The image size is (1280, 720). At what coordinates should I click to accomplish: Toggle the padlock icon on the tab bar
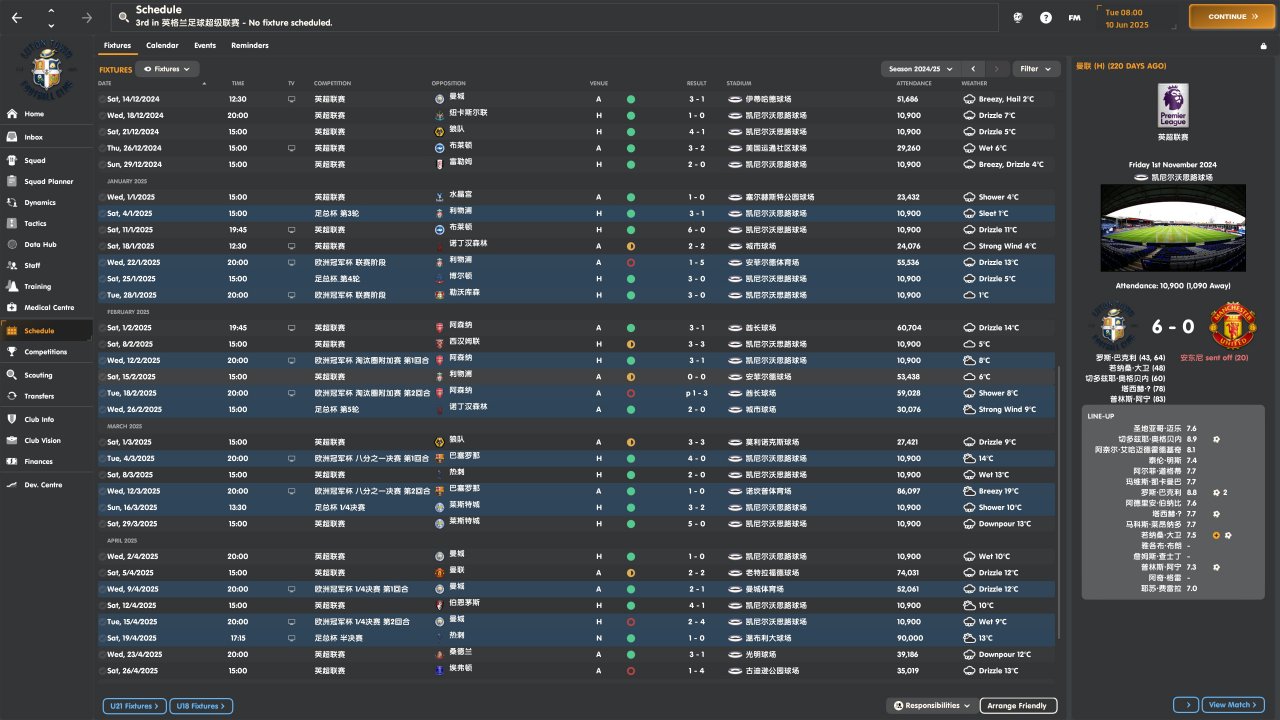(x=1263, y=46)
